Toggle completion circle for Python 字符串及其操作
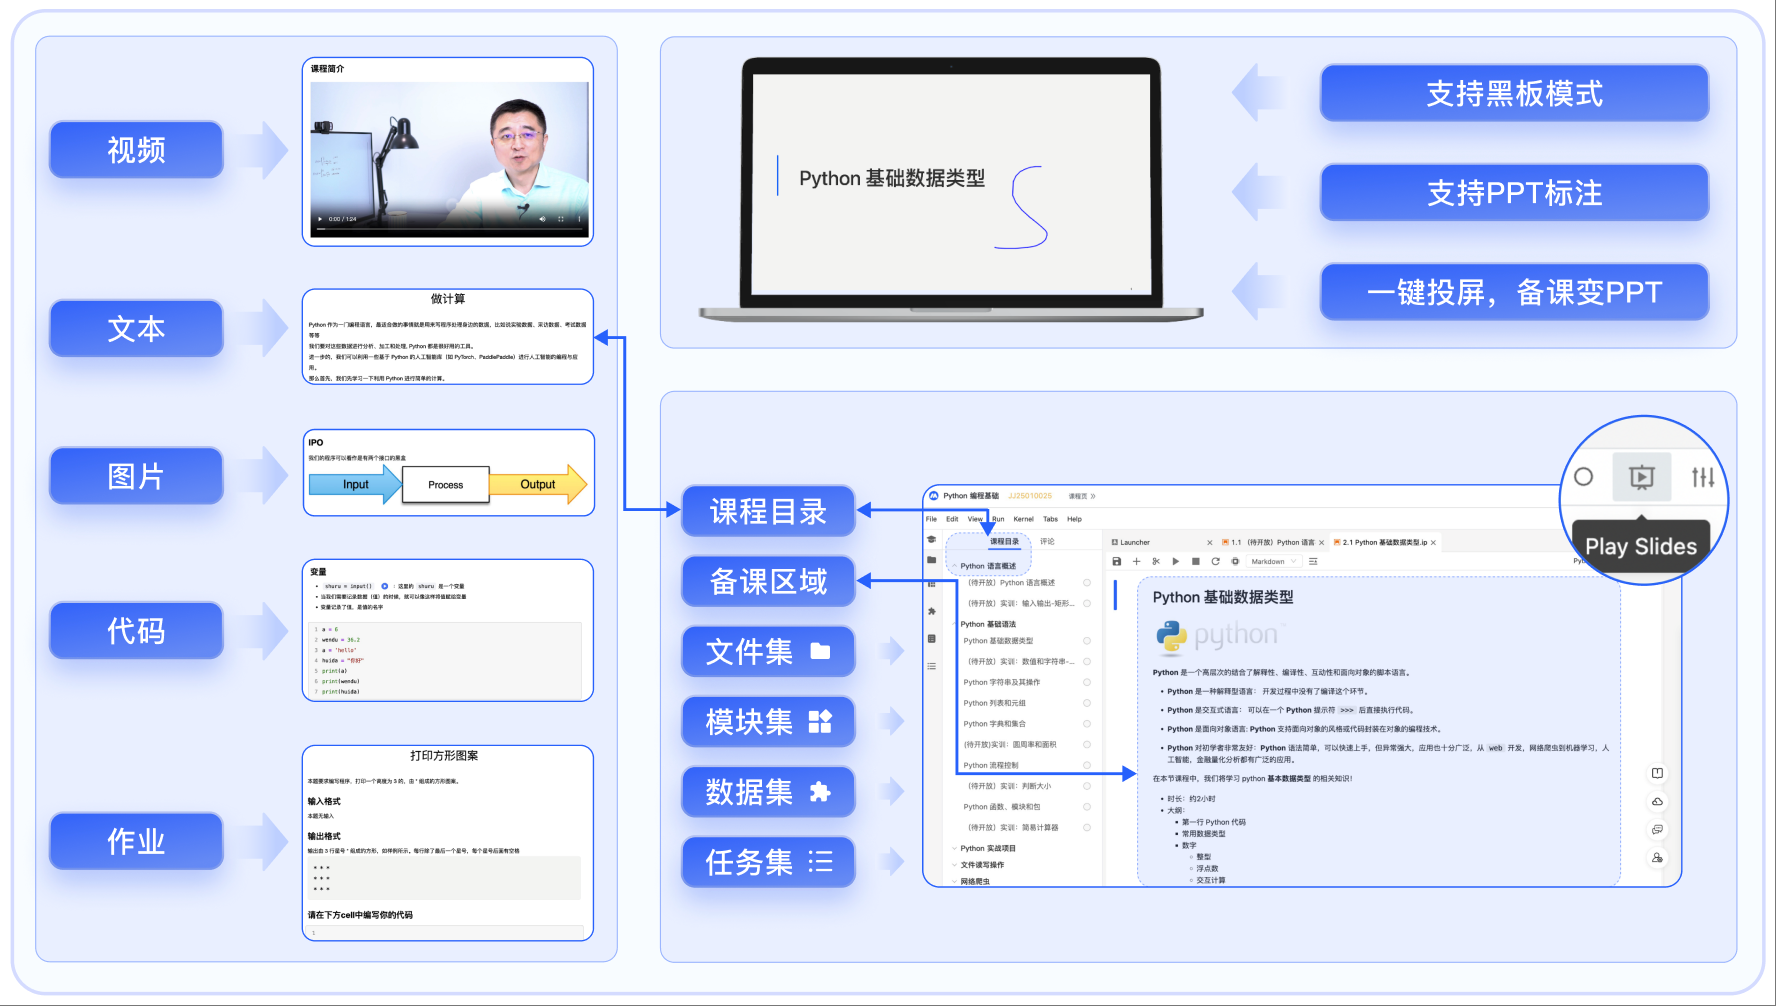This screenshot has height=1006, width=1776. (x=1087, y=683)
